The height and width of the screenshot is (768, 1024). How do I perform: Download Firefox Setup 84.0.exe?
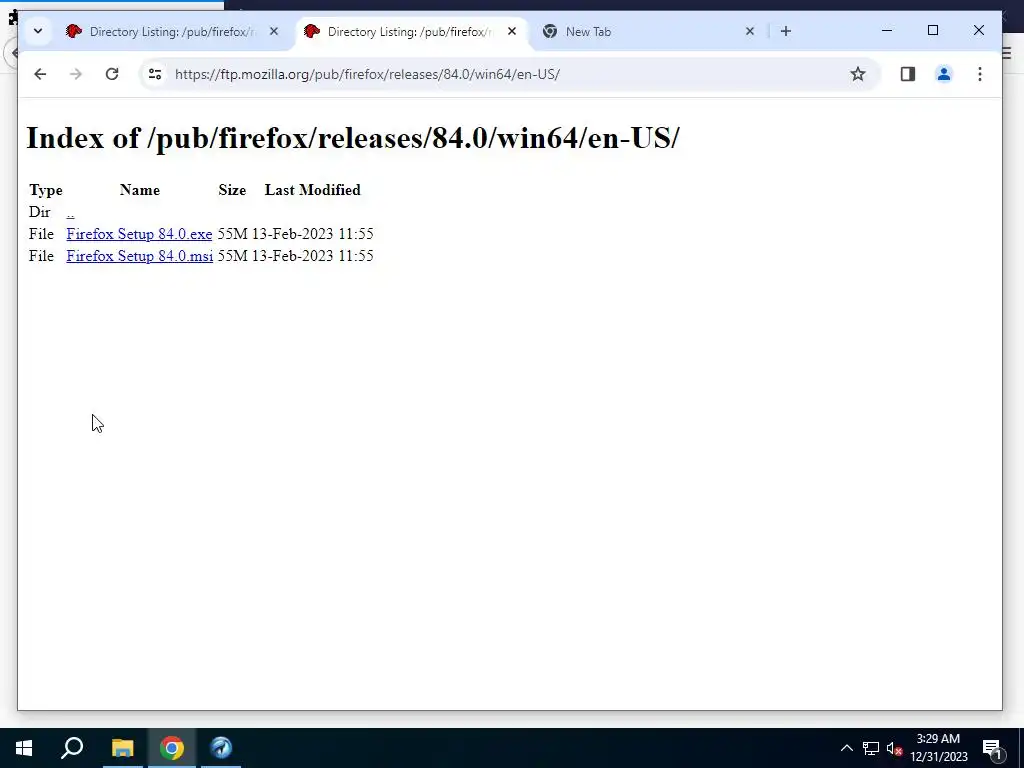(x=139, y=234)
